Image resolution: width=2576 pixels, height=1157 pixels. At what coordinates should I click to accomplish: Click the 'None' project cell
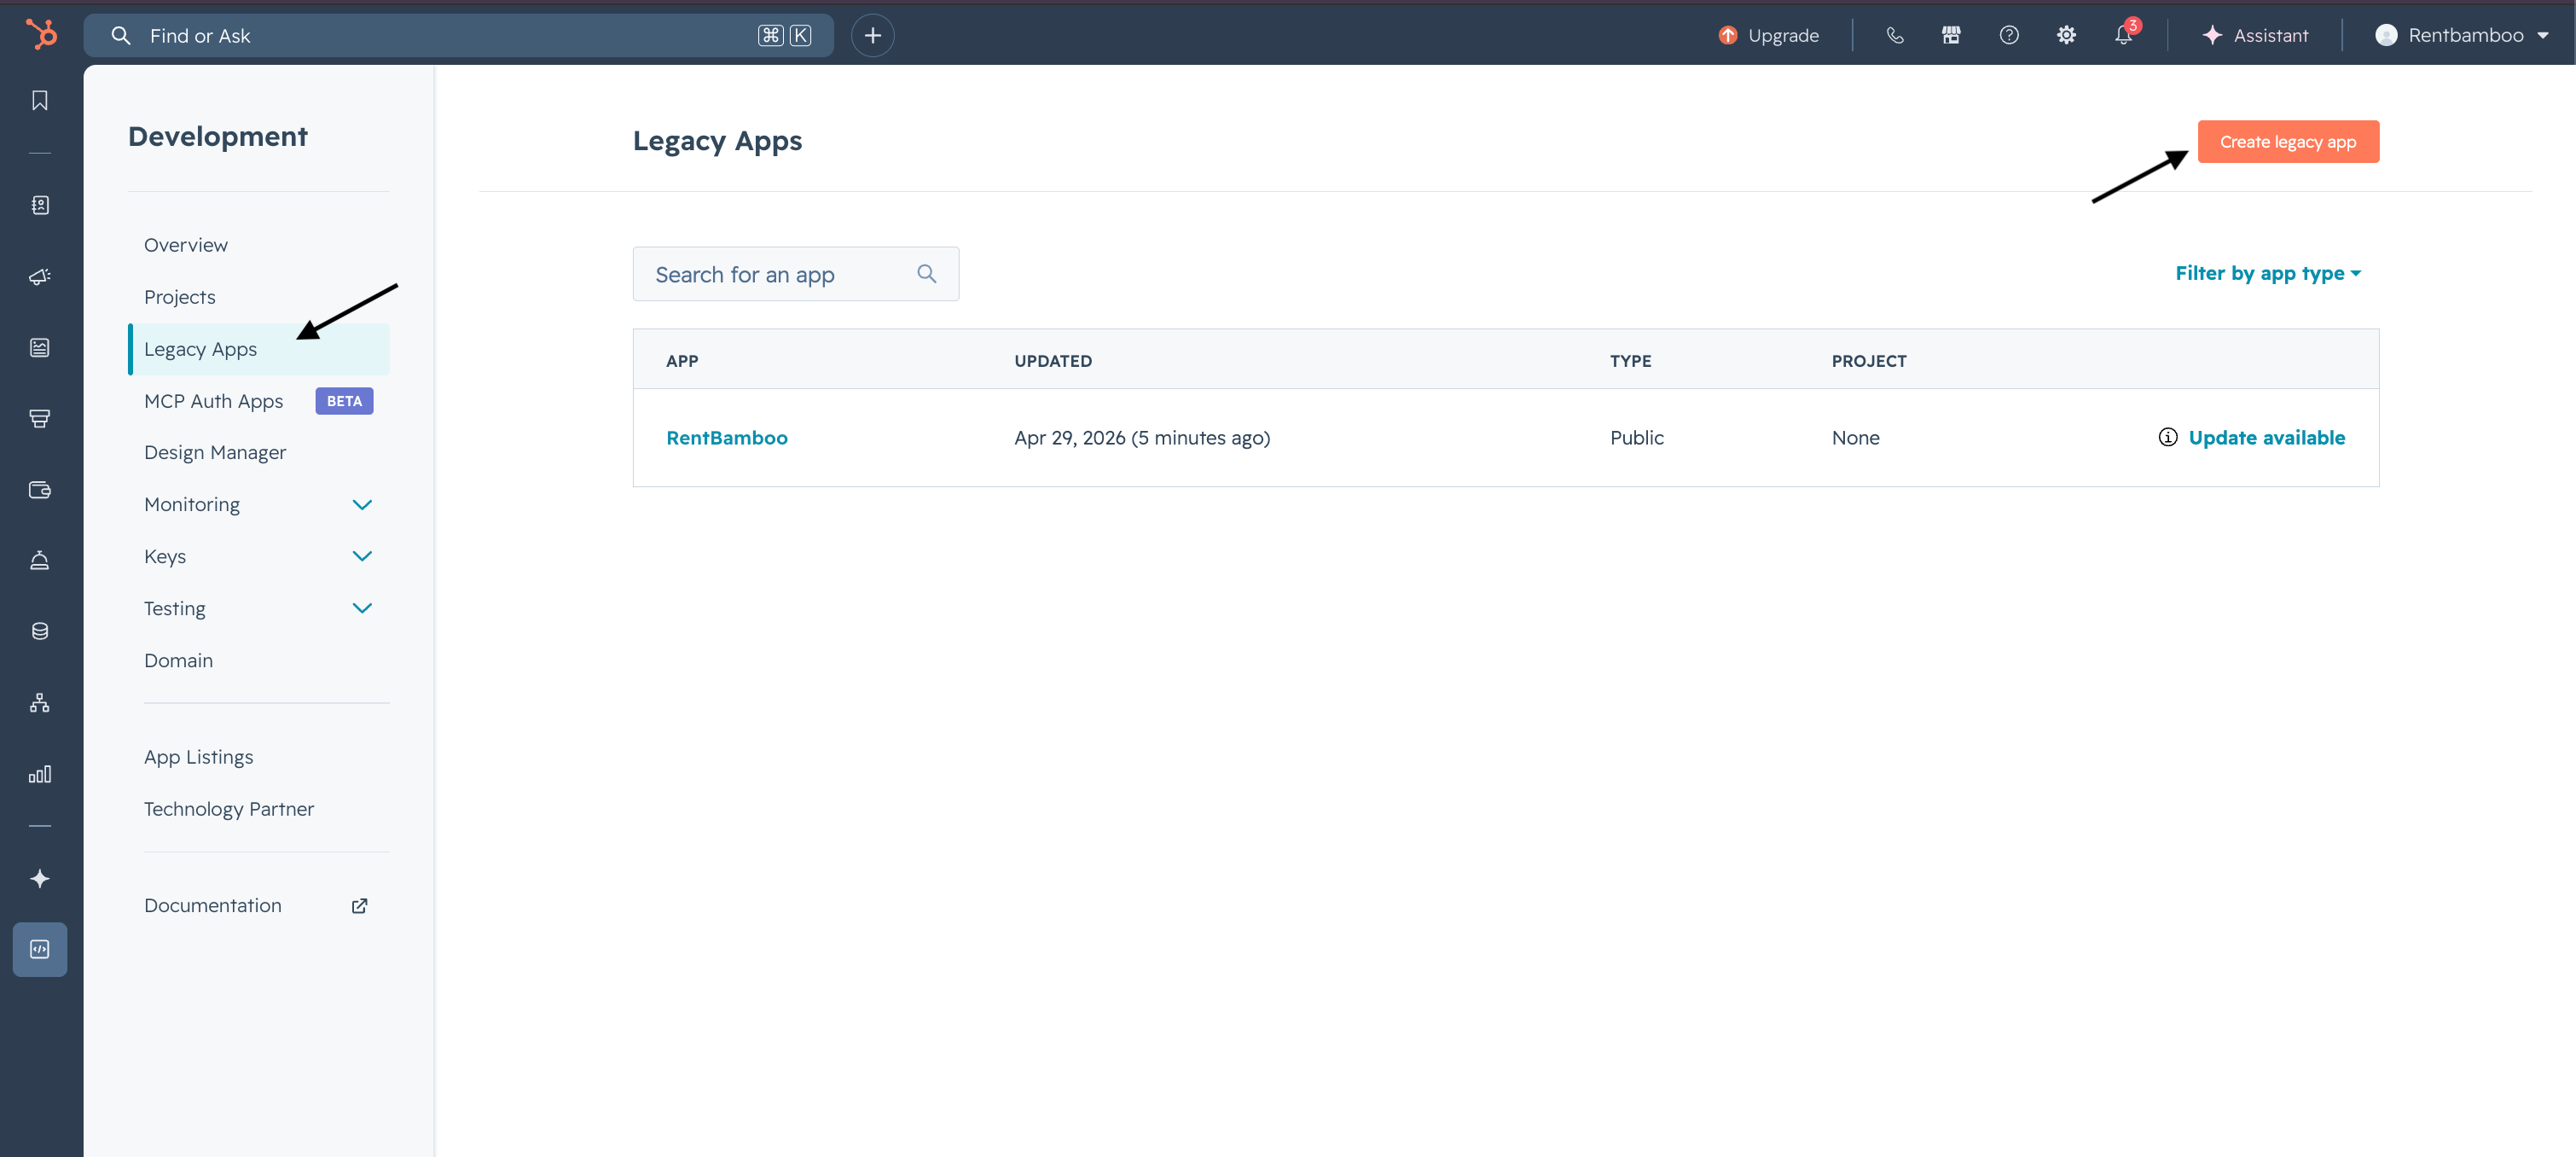coord(1856,438)
